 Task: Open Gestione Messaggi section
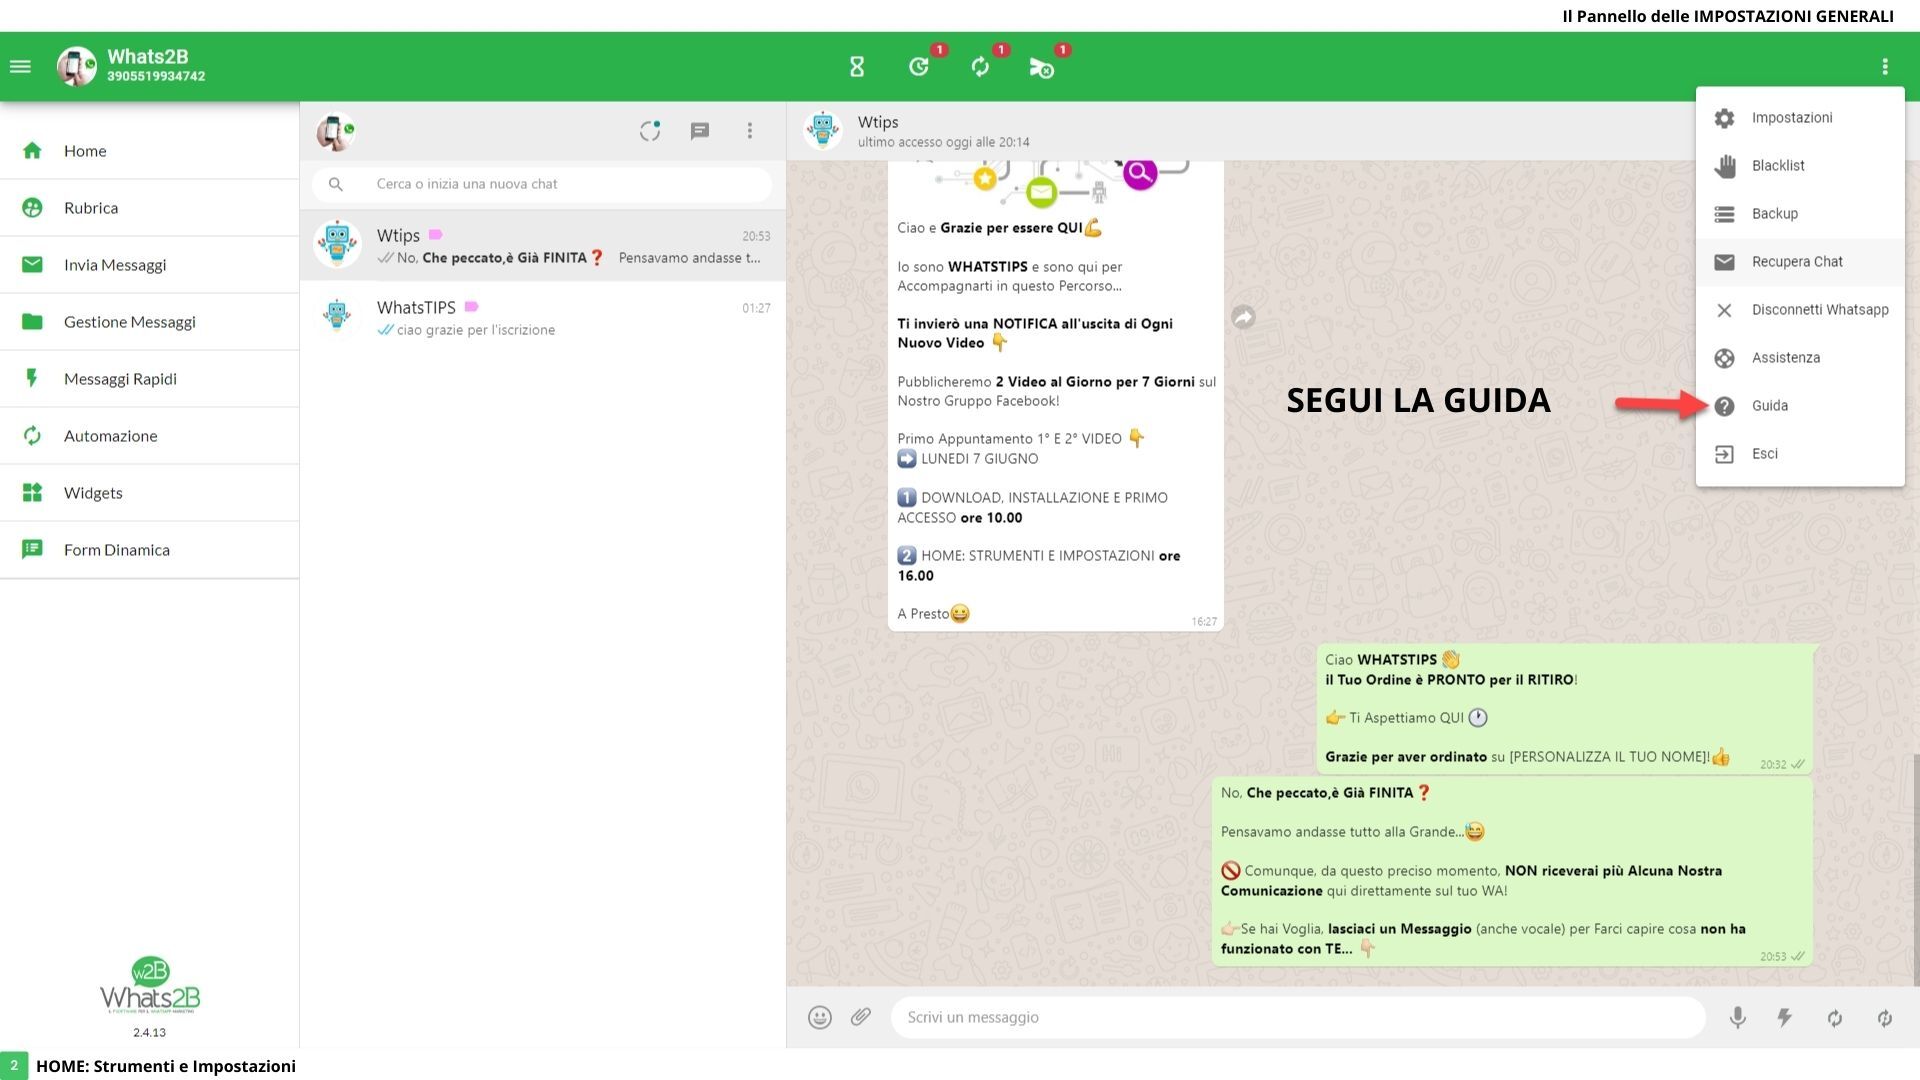click(150, 322)
